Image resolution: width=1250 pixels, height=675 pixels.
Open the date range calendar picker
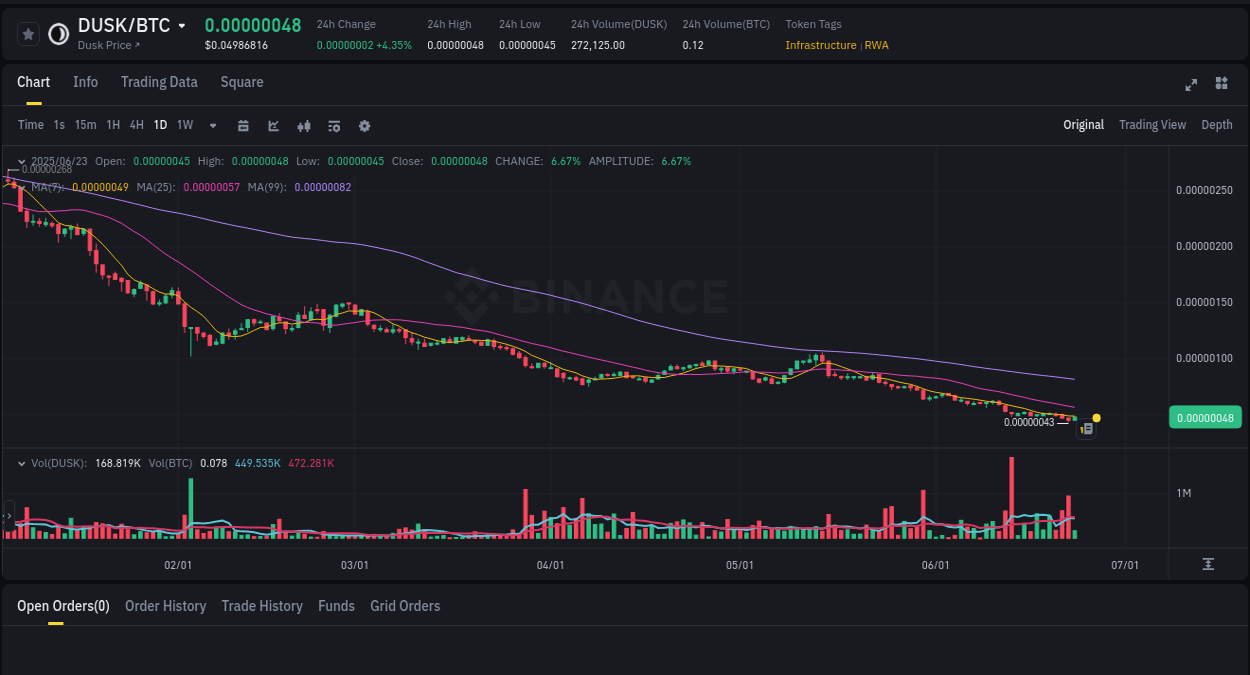244,125
